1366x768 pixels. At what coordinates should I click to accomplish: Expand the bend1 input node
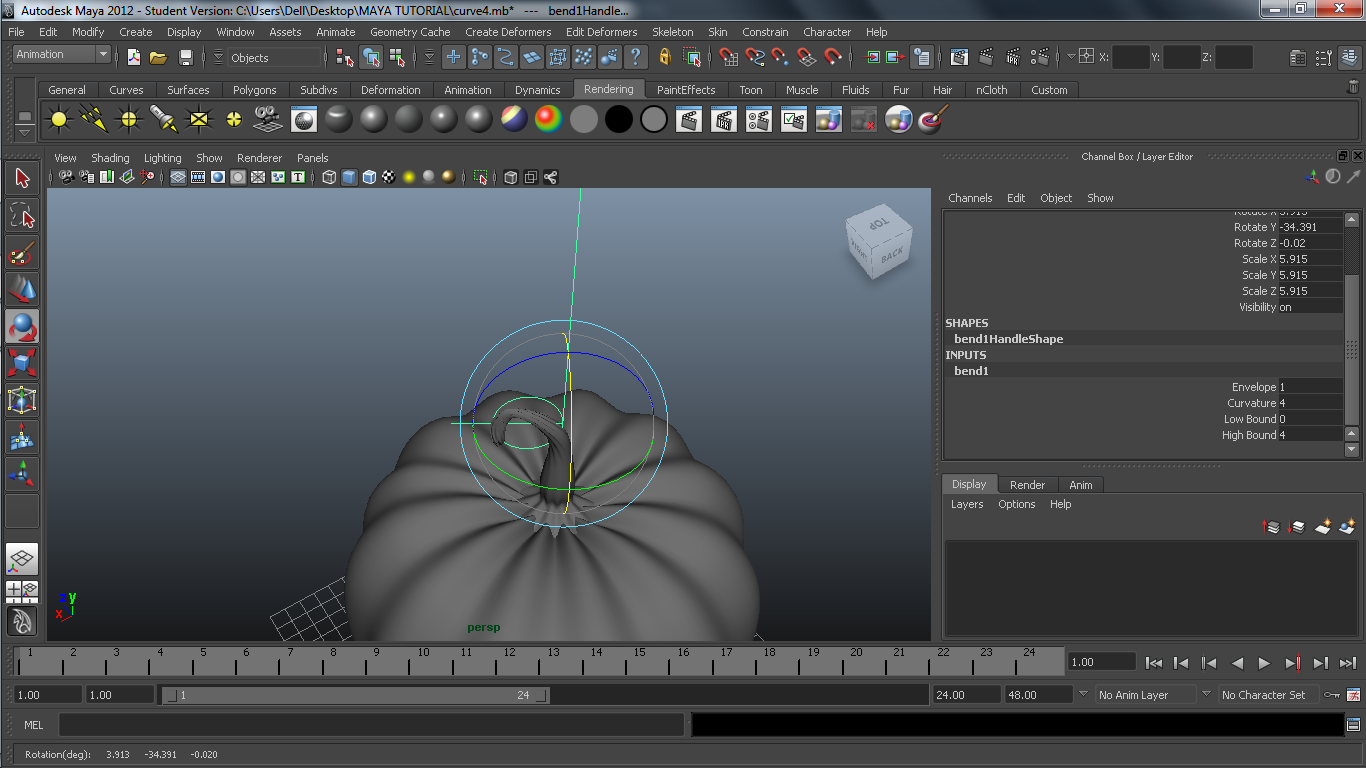pos(970,371)
